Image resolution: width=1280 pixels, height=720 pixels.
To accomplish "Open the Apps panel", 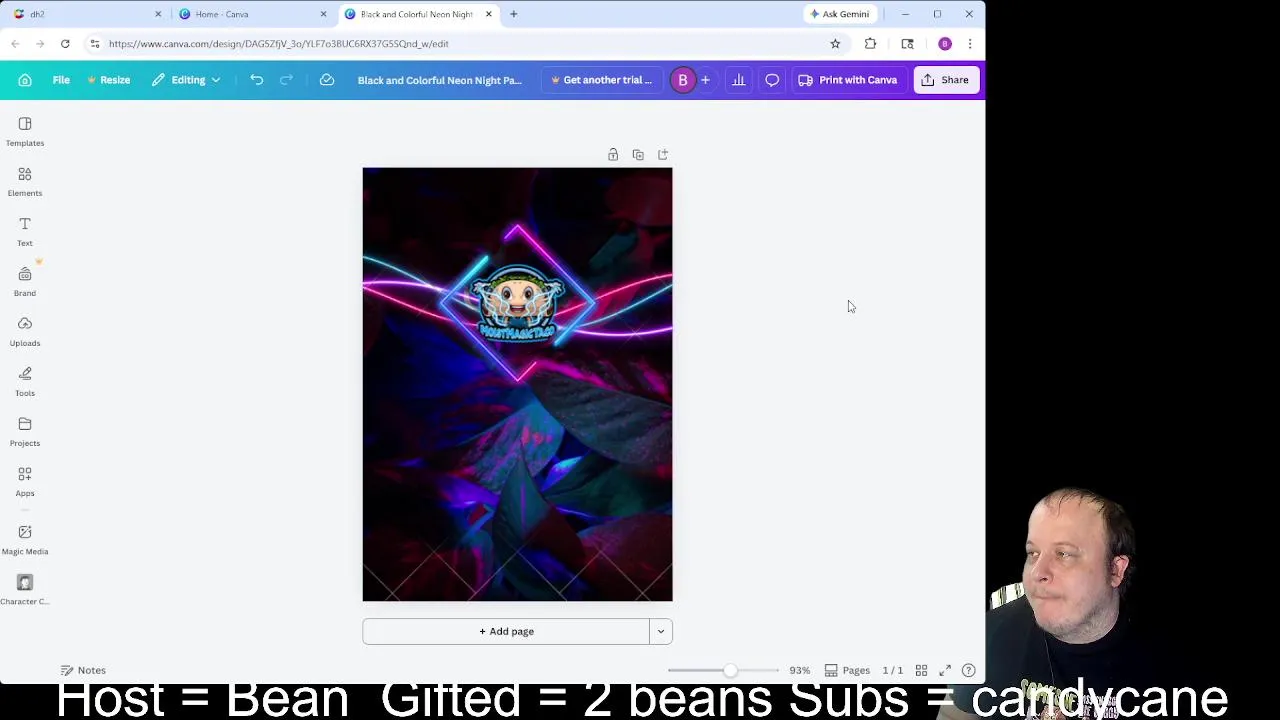I will 25,481.
